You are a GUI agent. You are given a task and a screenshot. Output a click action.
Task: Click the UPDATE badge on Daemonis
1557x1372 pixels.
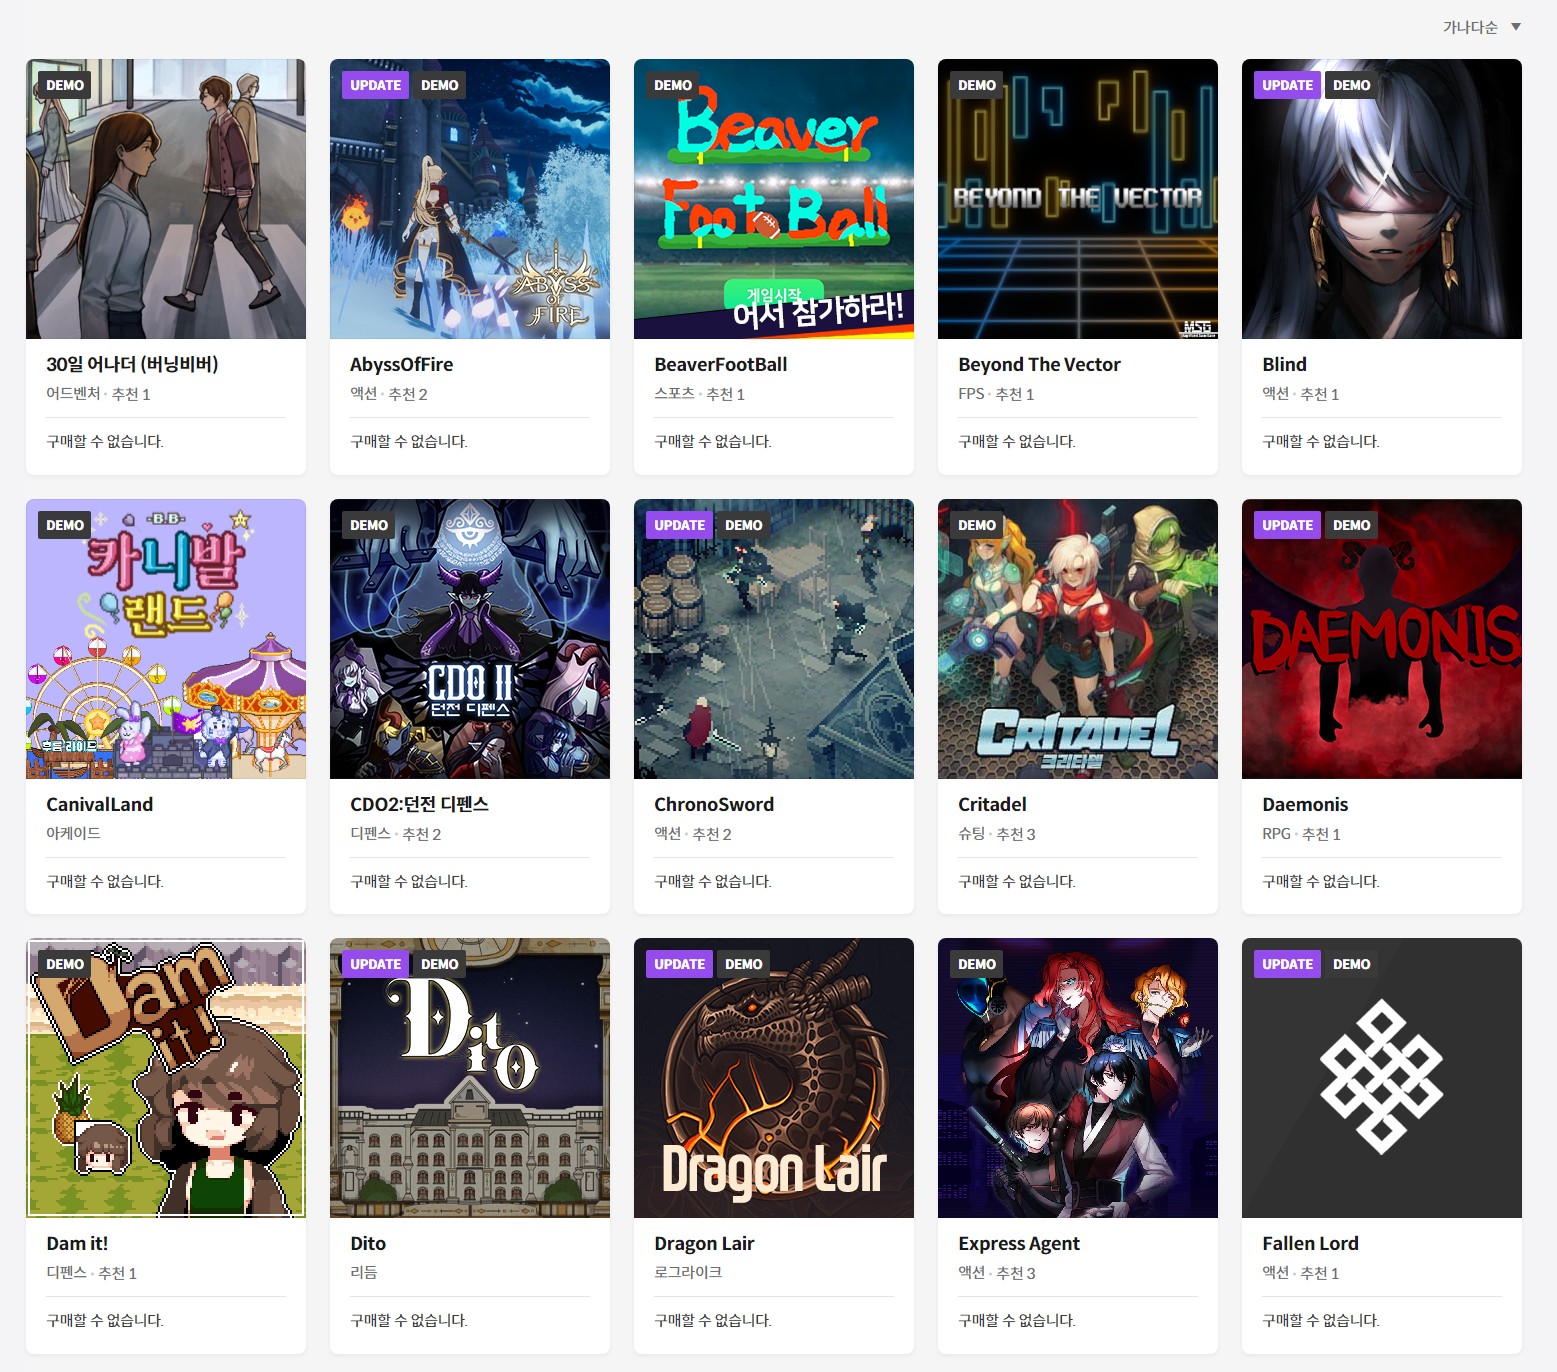tap(1287, 525)
